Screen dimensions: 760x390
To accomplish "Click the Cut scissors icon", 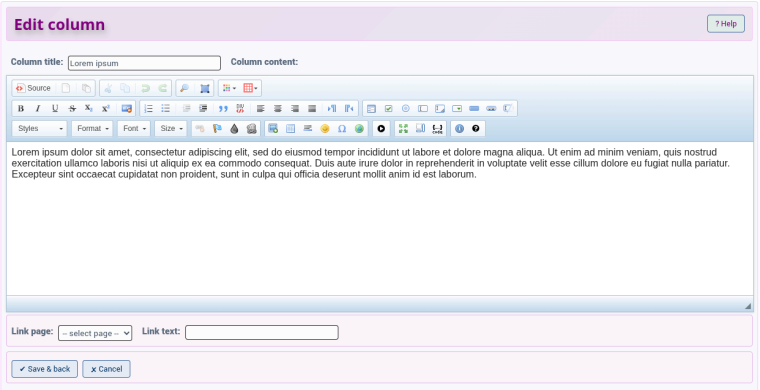I will click(109, 88).
